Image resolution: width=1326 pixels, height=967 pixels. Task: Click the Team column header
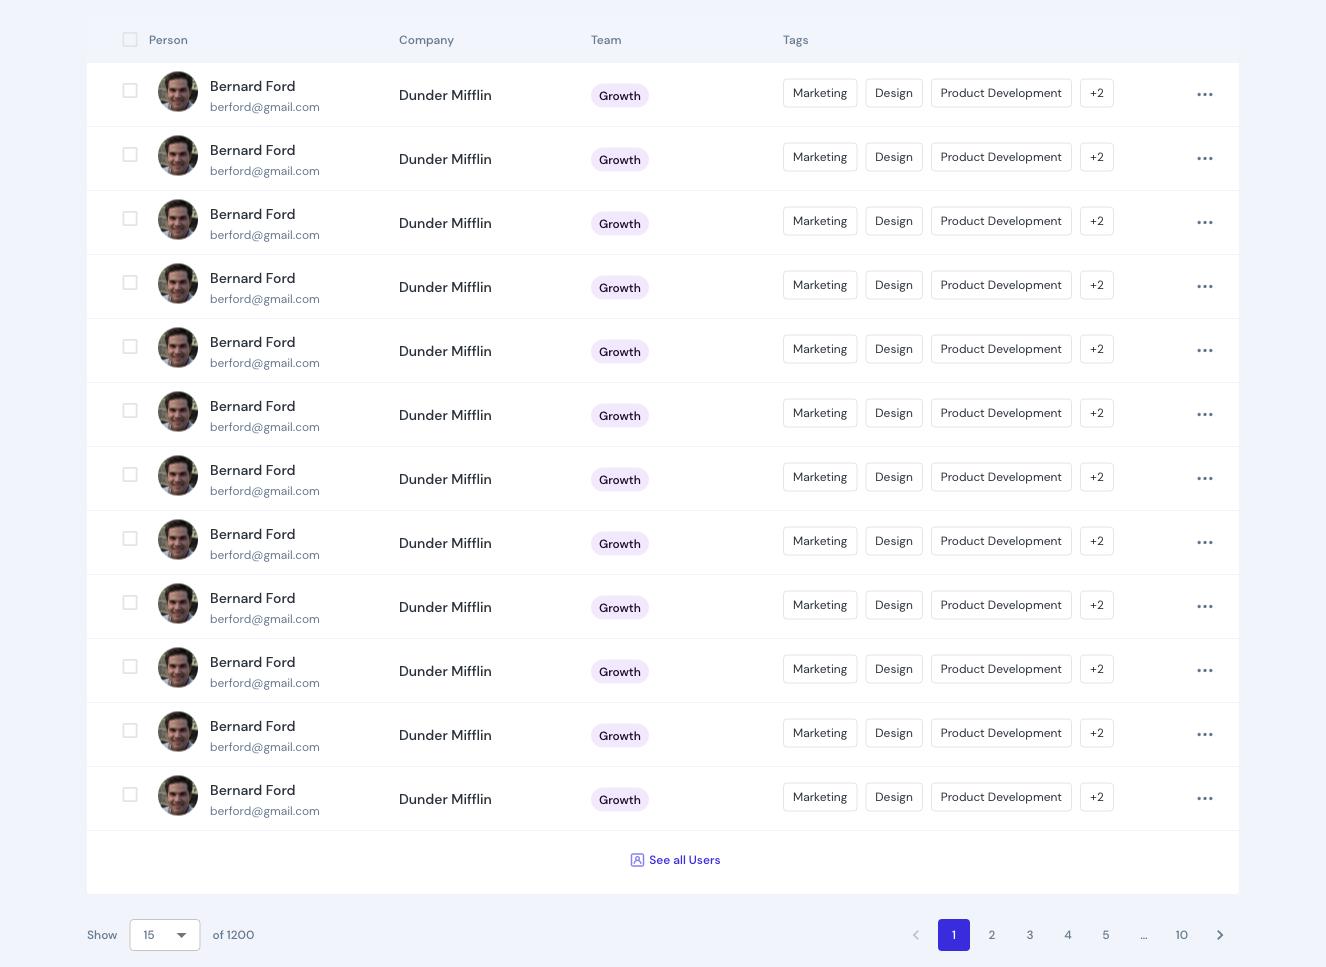coord(606,40)
